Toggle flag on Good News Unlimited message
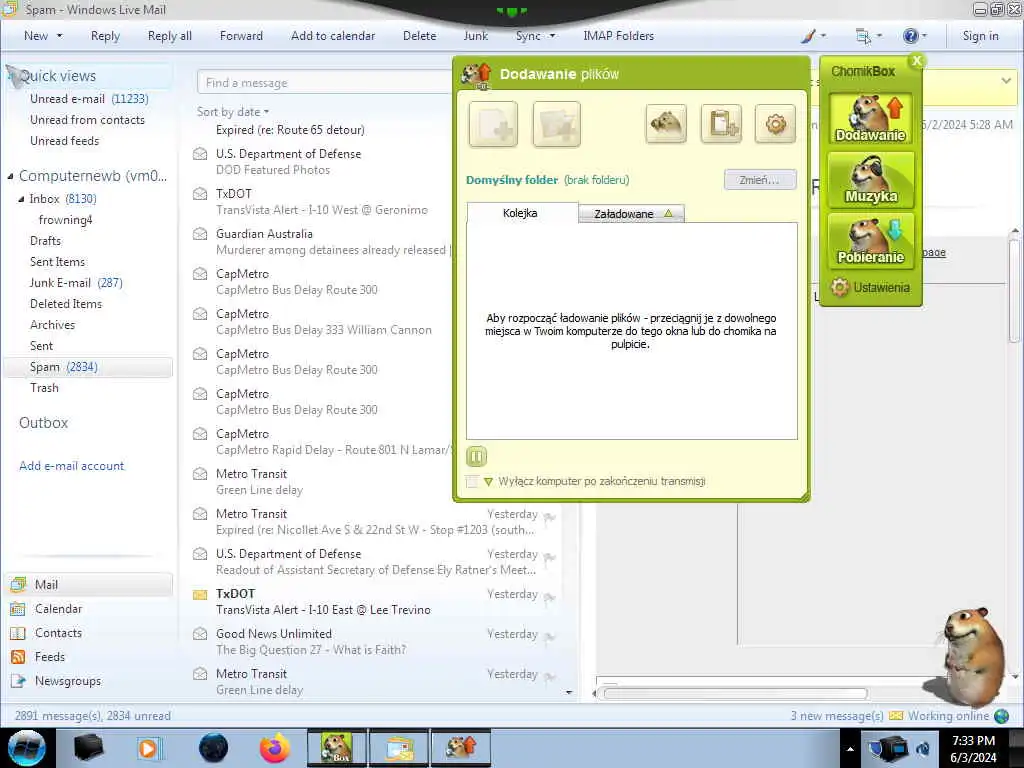The height and width of the screenshot is (768, 1024). point(550,637)
